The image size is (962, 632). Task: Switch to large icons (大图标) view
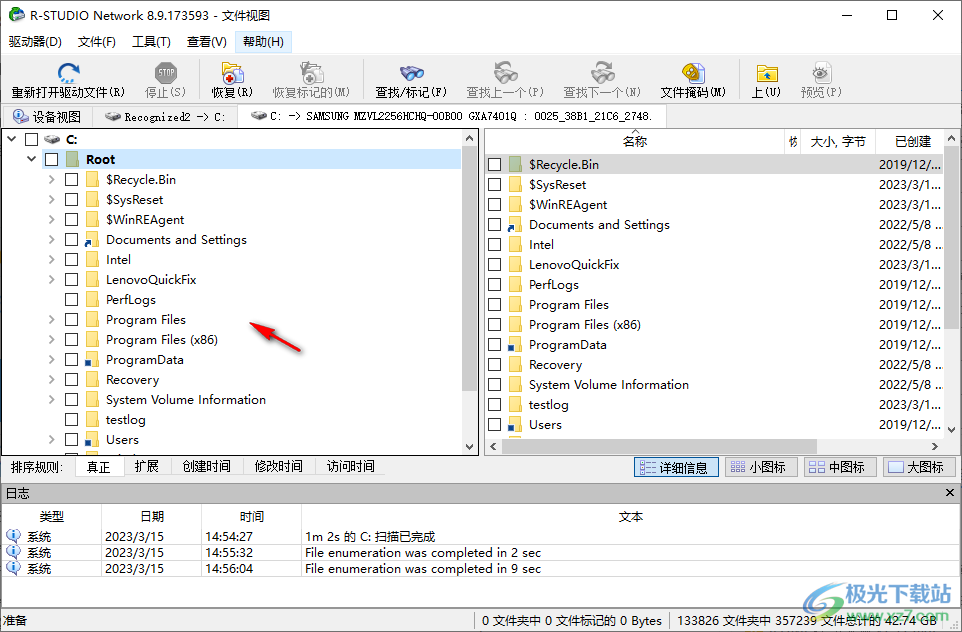pos(919,468)
